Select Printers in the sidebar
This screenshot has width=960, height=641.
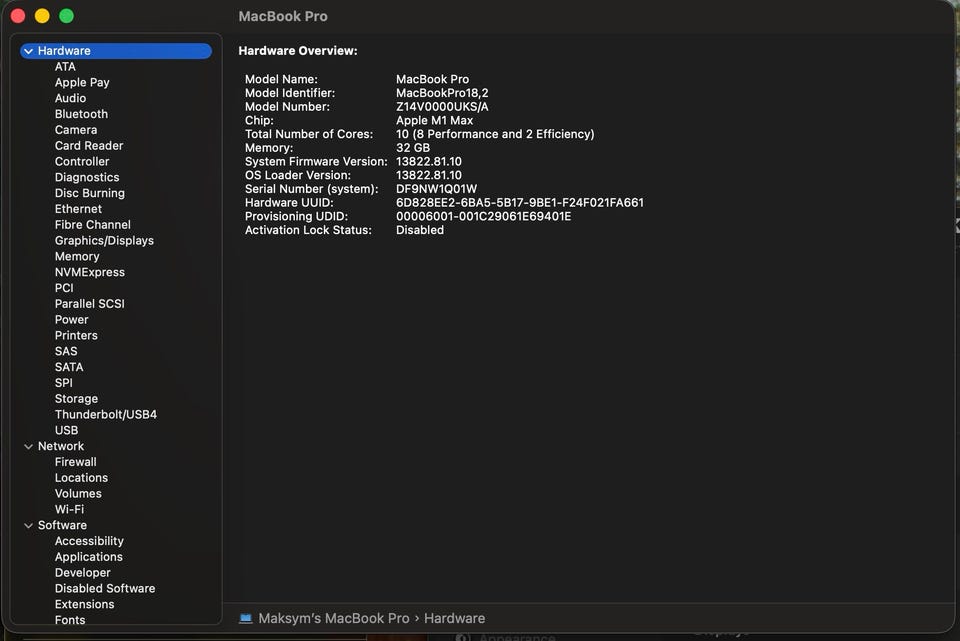tap(76, 335)
